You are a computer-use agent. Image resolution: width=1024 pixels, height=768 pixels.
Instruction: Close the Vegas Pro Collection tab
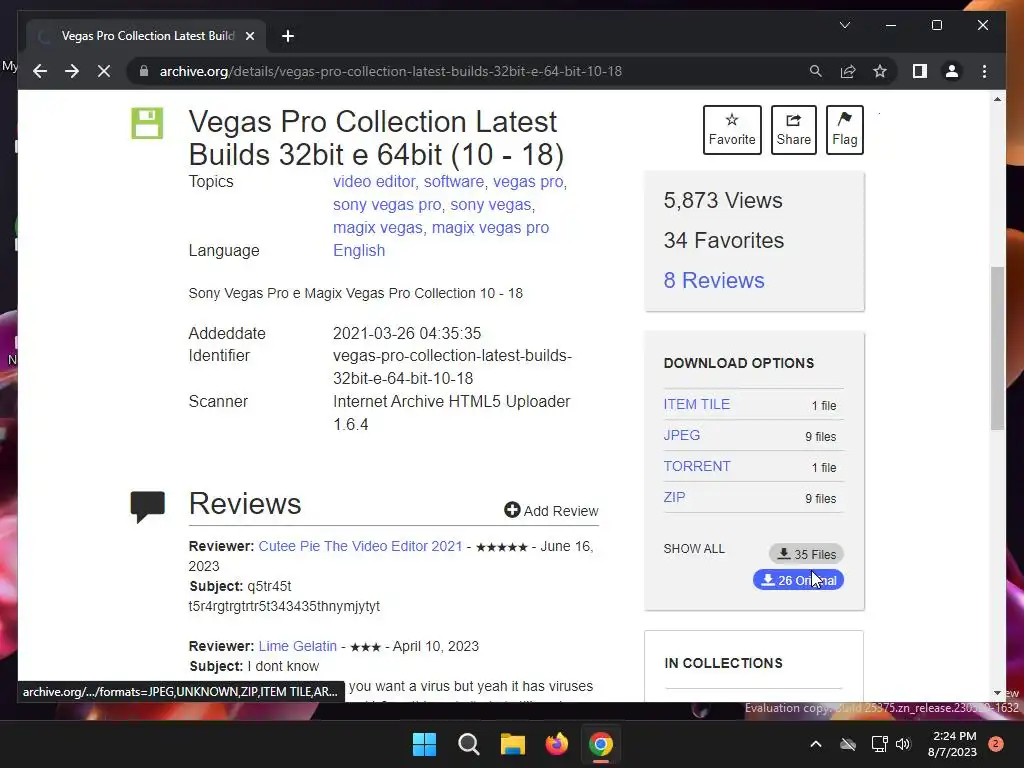pos(249,36)
